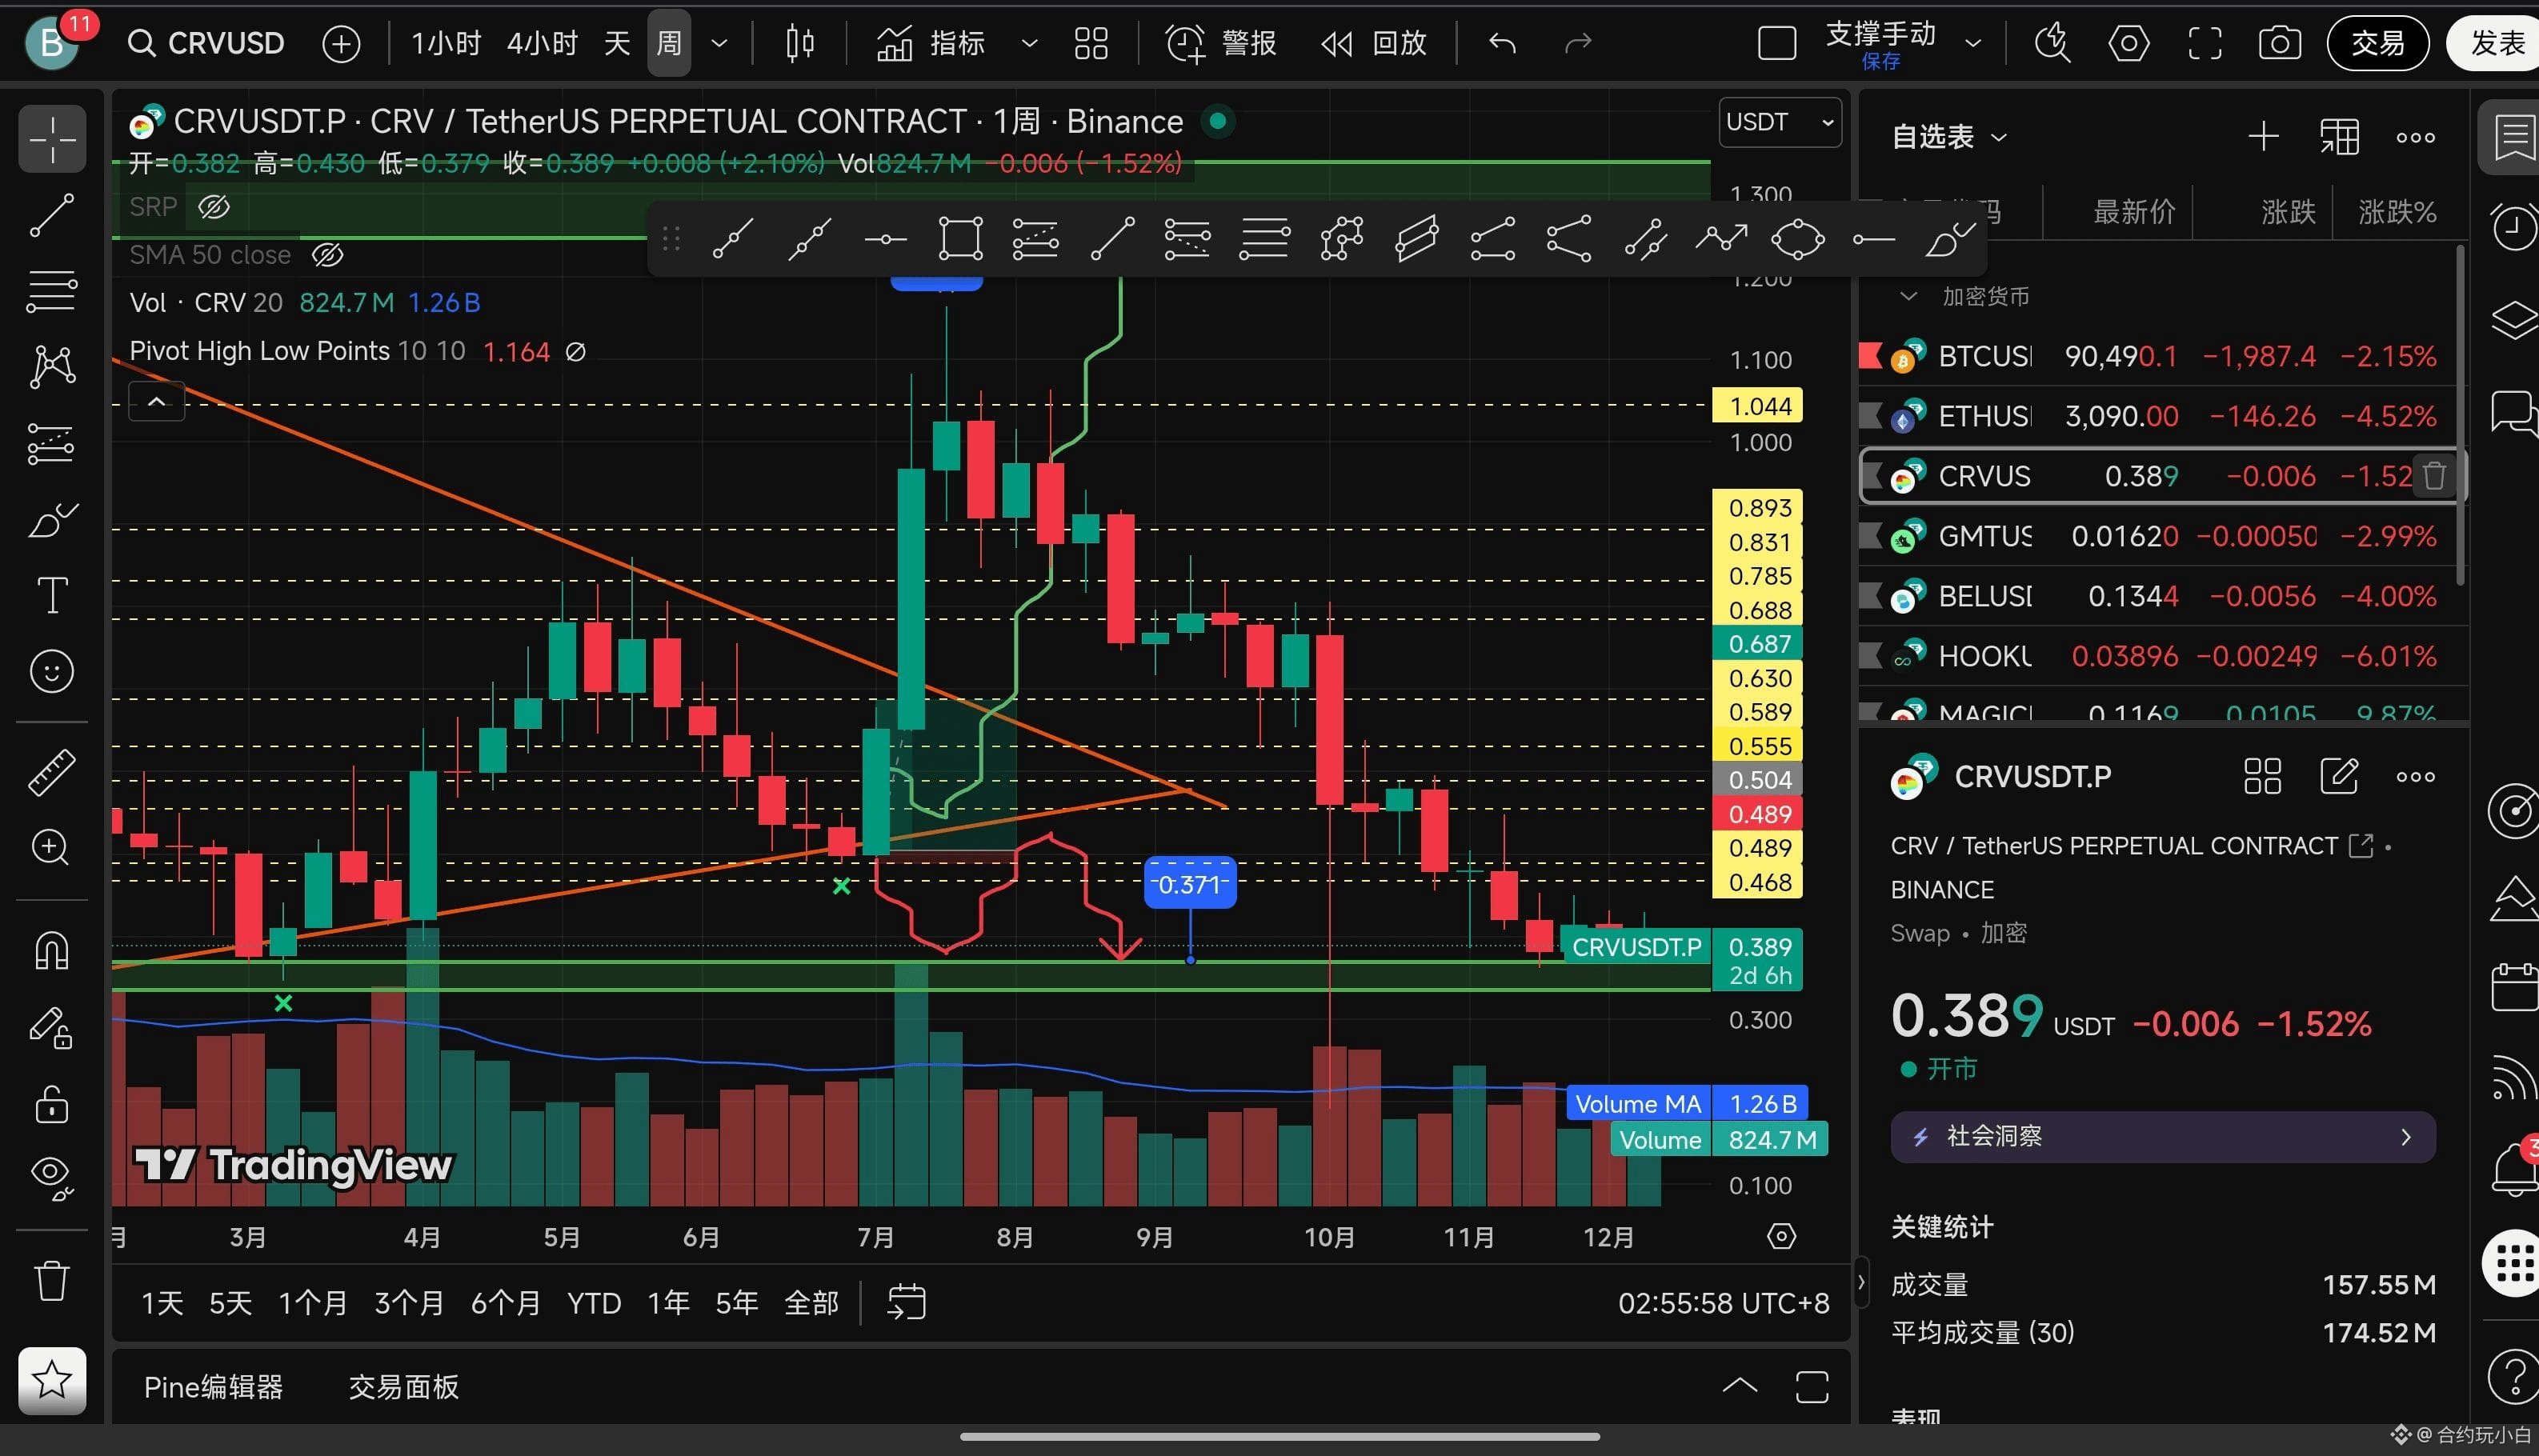This screenshot has width=2539, height=1456.
Task: Remove drawings using the trash icon
Action: 52,1280
